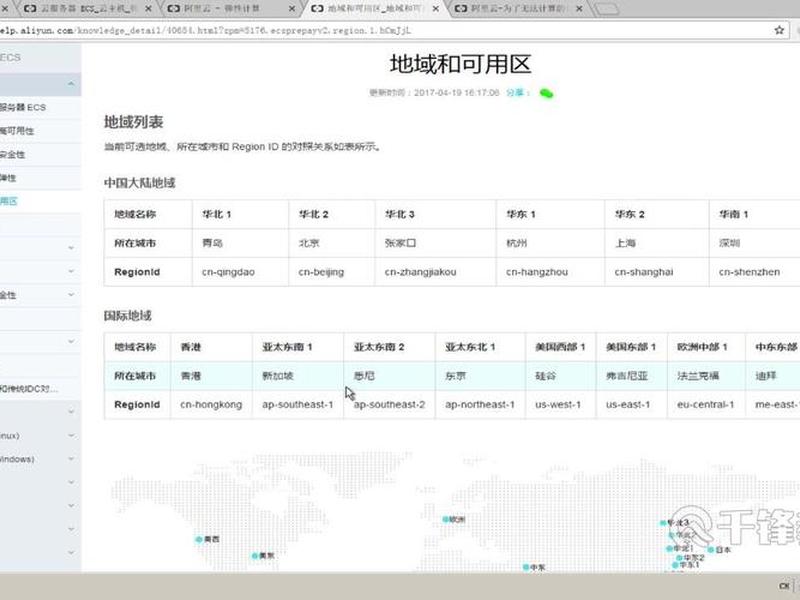Open the ECS sidebar heading
This screenshot has height=600, width=800.
[10, 57]
